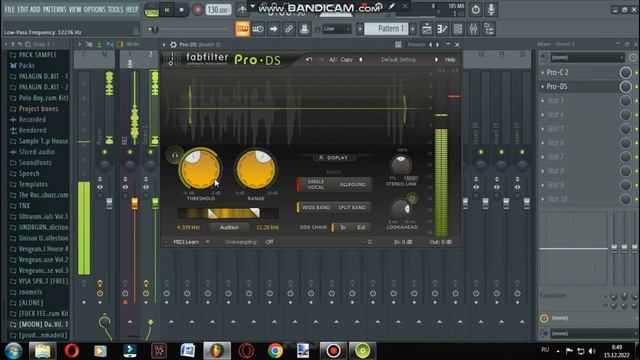
Task: Click the microphone icon at top right
Action: [x=491, y=9]
